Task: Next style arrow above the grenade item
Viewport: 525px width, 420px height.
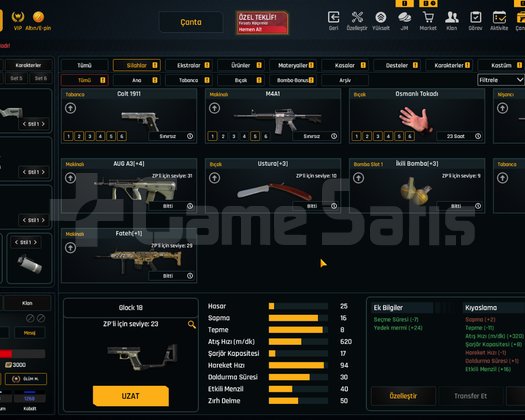Action: click(35, 242)
